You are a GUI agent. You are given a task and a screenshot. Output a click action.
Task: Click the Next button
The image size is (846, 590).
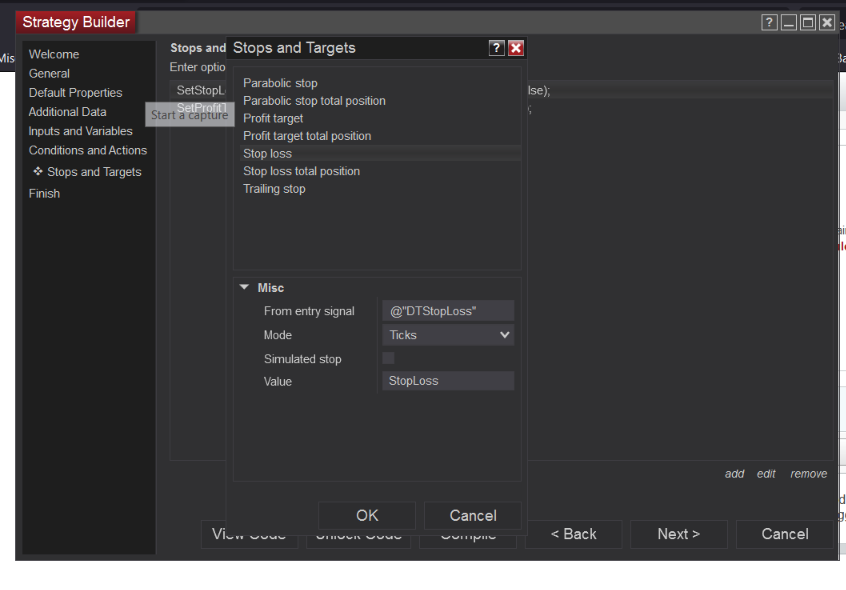(x=679, y=534)
